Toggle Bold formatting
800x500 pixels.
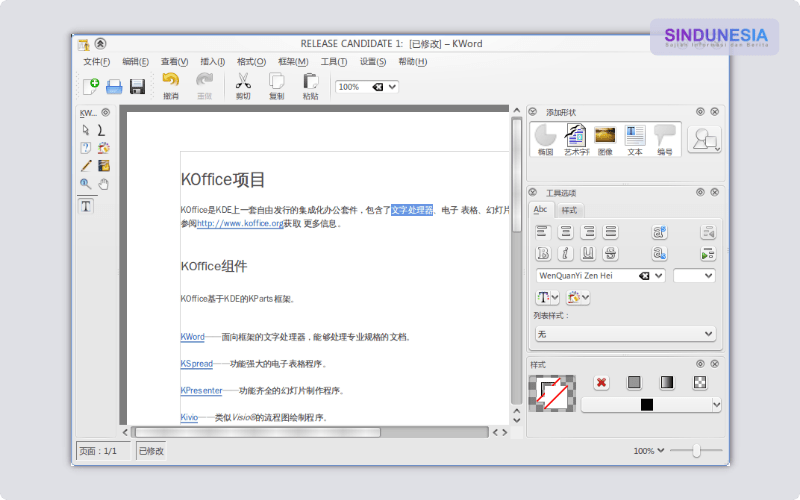[x=543, y=253]
